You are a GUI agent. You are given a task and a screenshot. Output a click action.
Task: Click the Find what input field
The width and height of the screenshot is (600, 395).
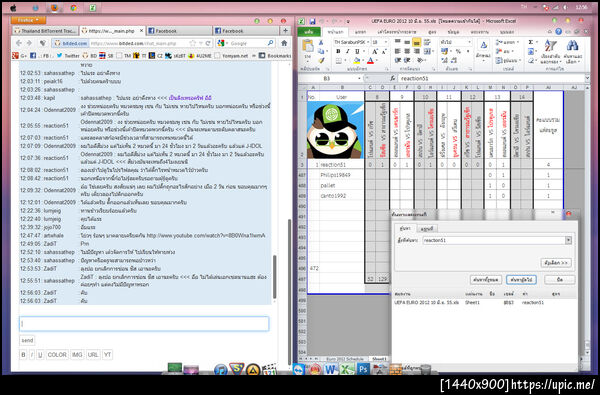tap(494, 240)
